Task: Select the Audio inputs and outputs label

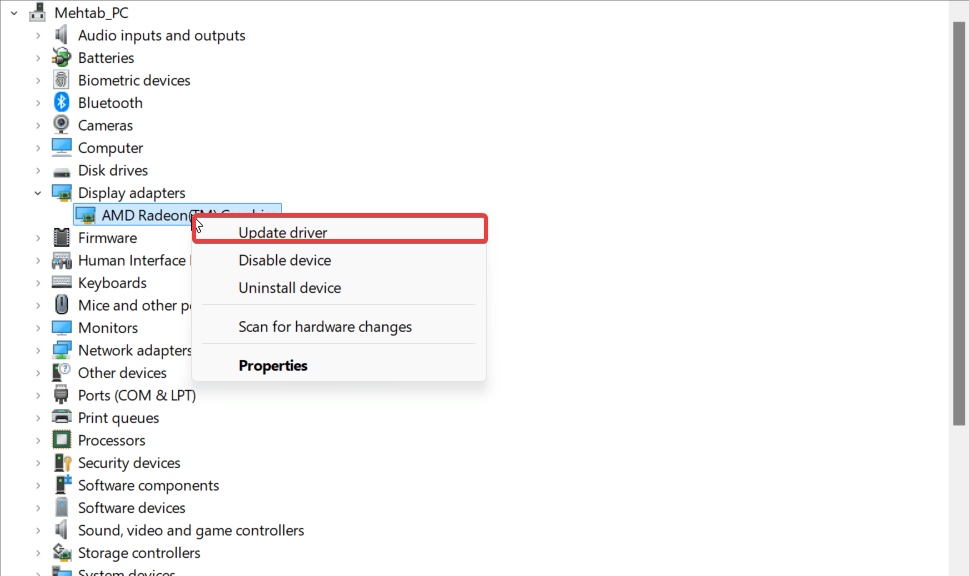Action: click(x=161, y=35)
